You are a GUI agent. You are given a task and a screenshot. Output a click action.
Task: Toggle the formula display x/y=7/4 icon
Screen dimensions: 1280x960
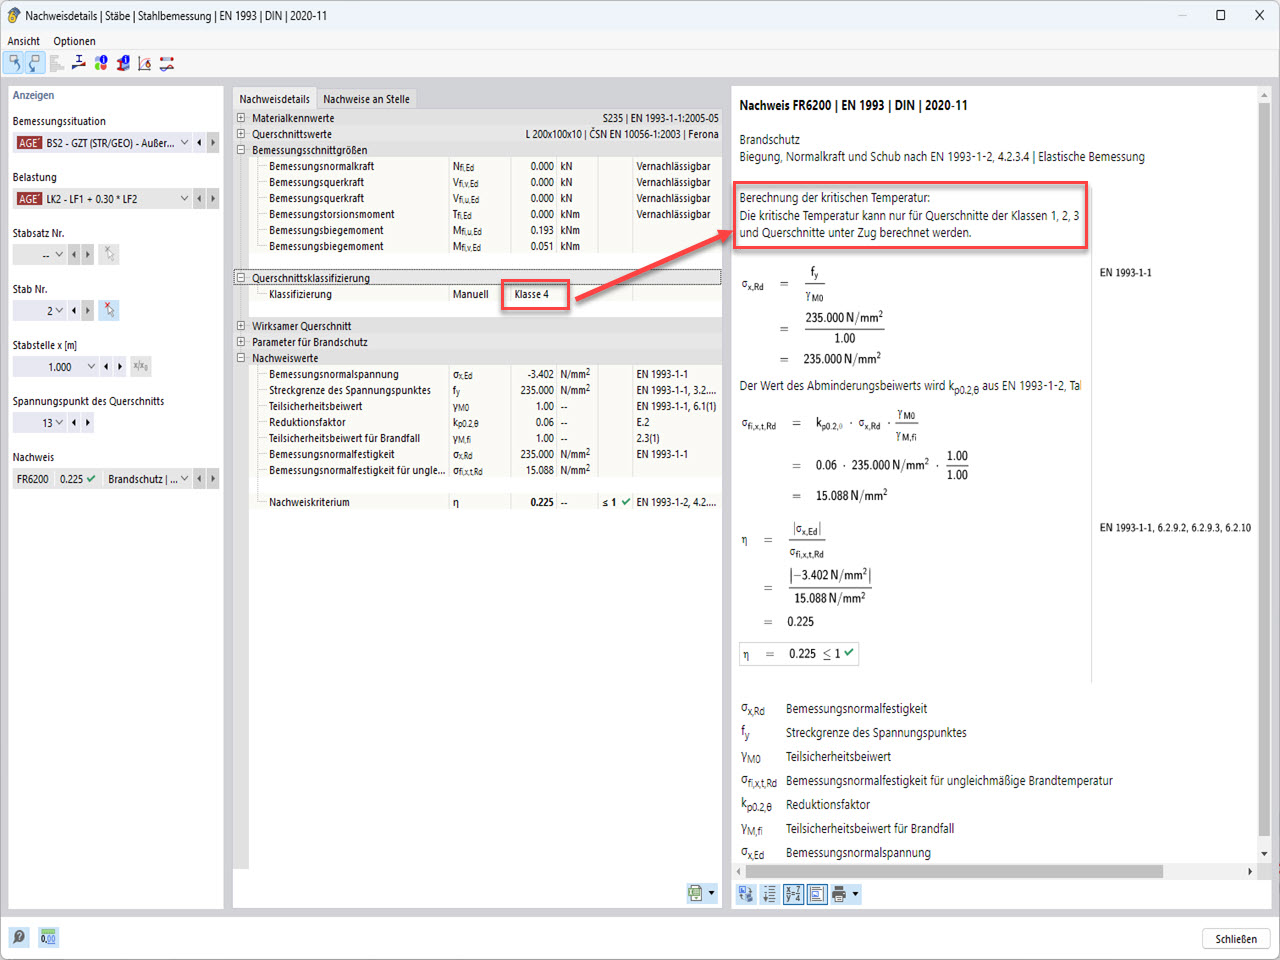point(792,893)
